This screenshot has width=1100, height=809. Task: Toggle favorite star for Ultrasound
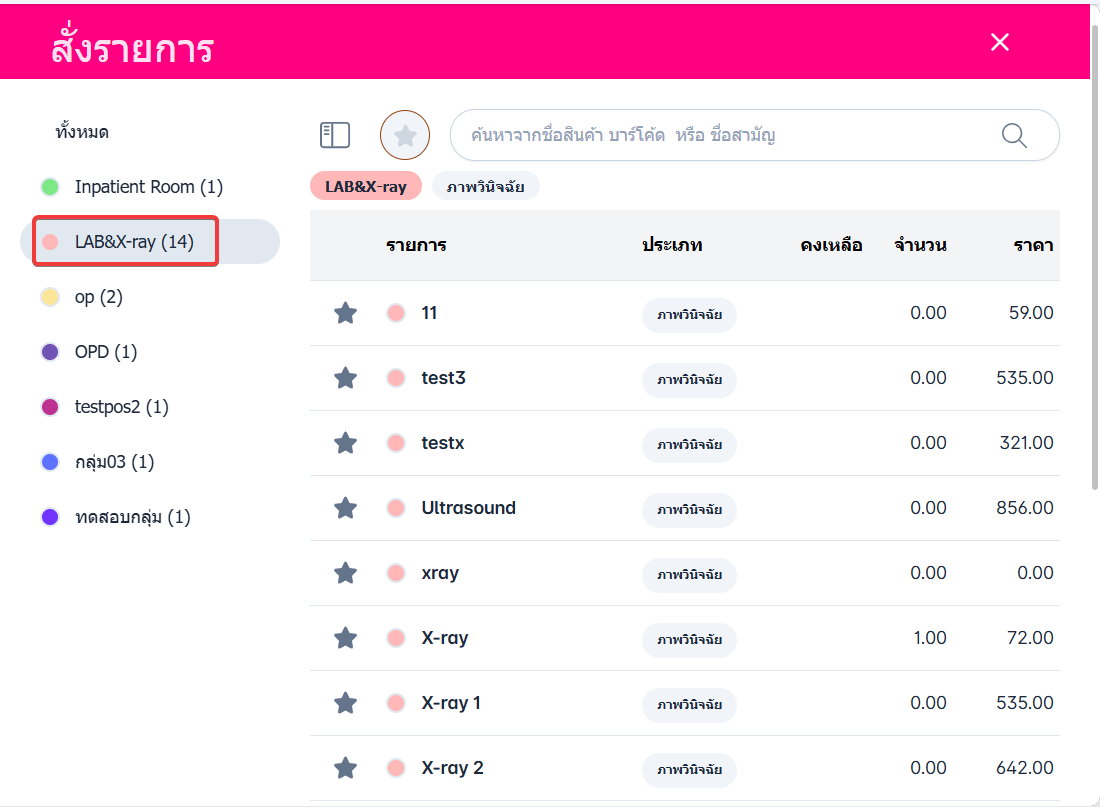pos(345,508)
